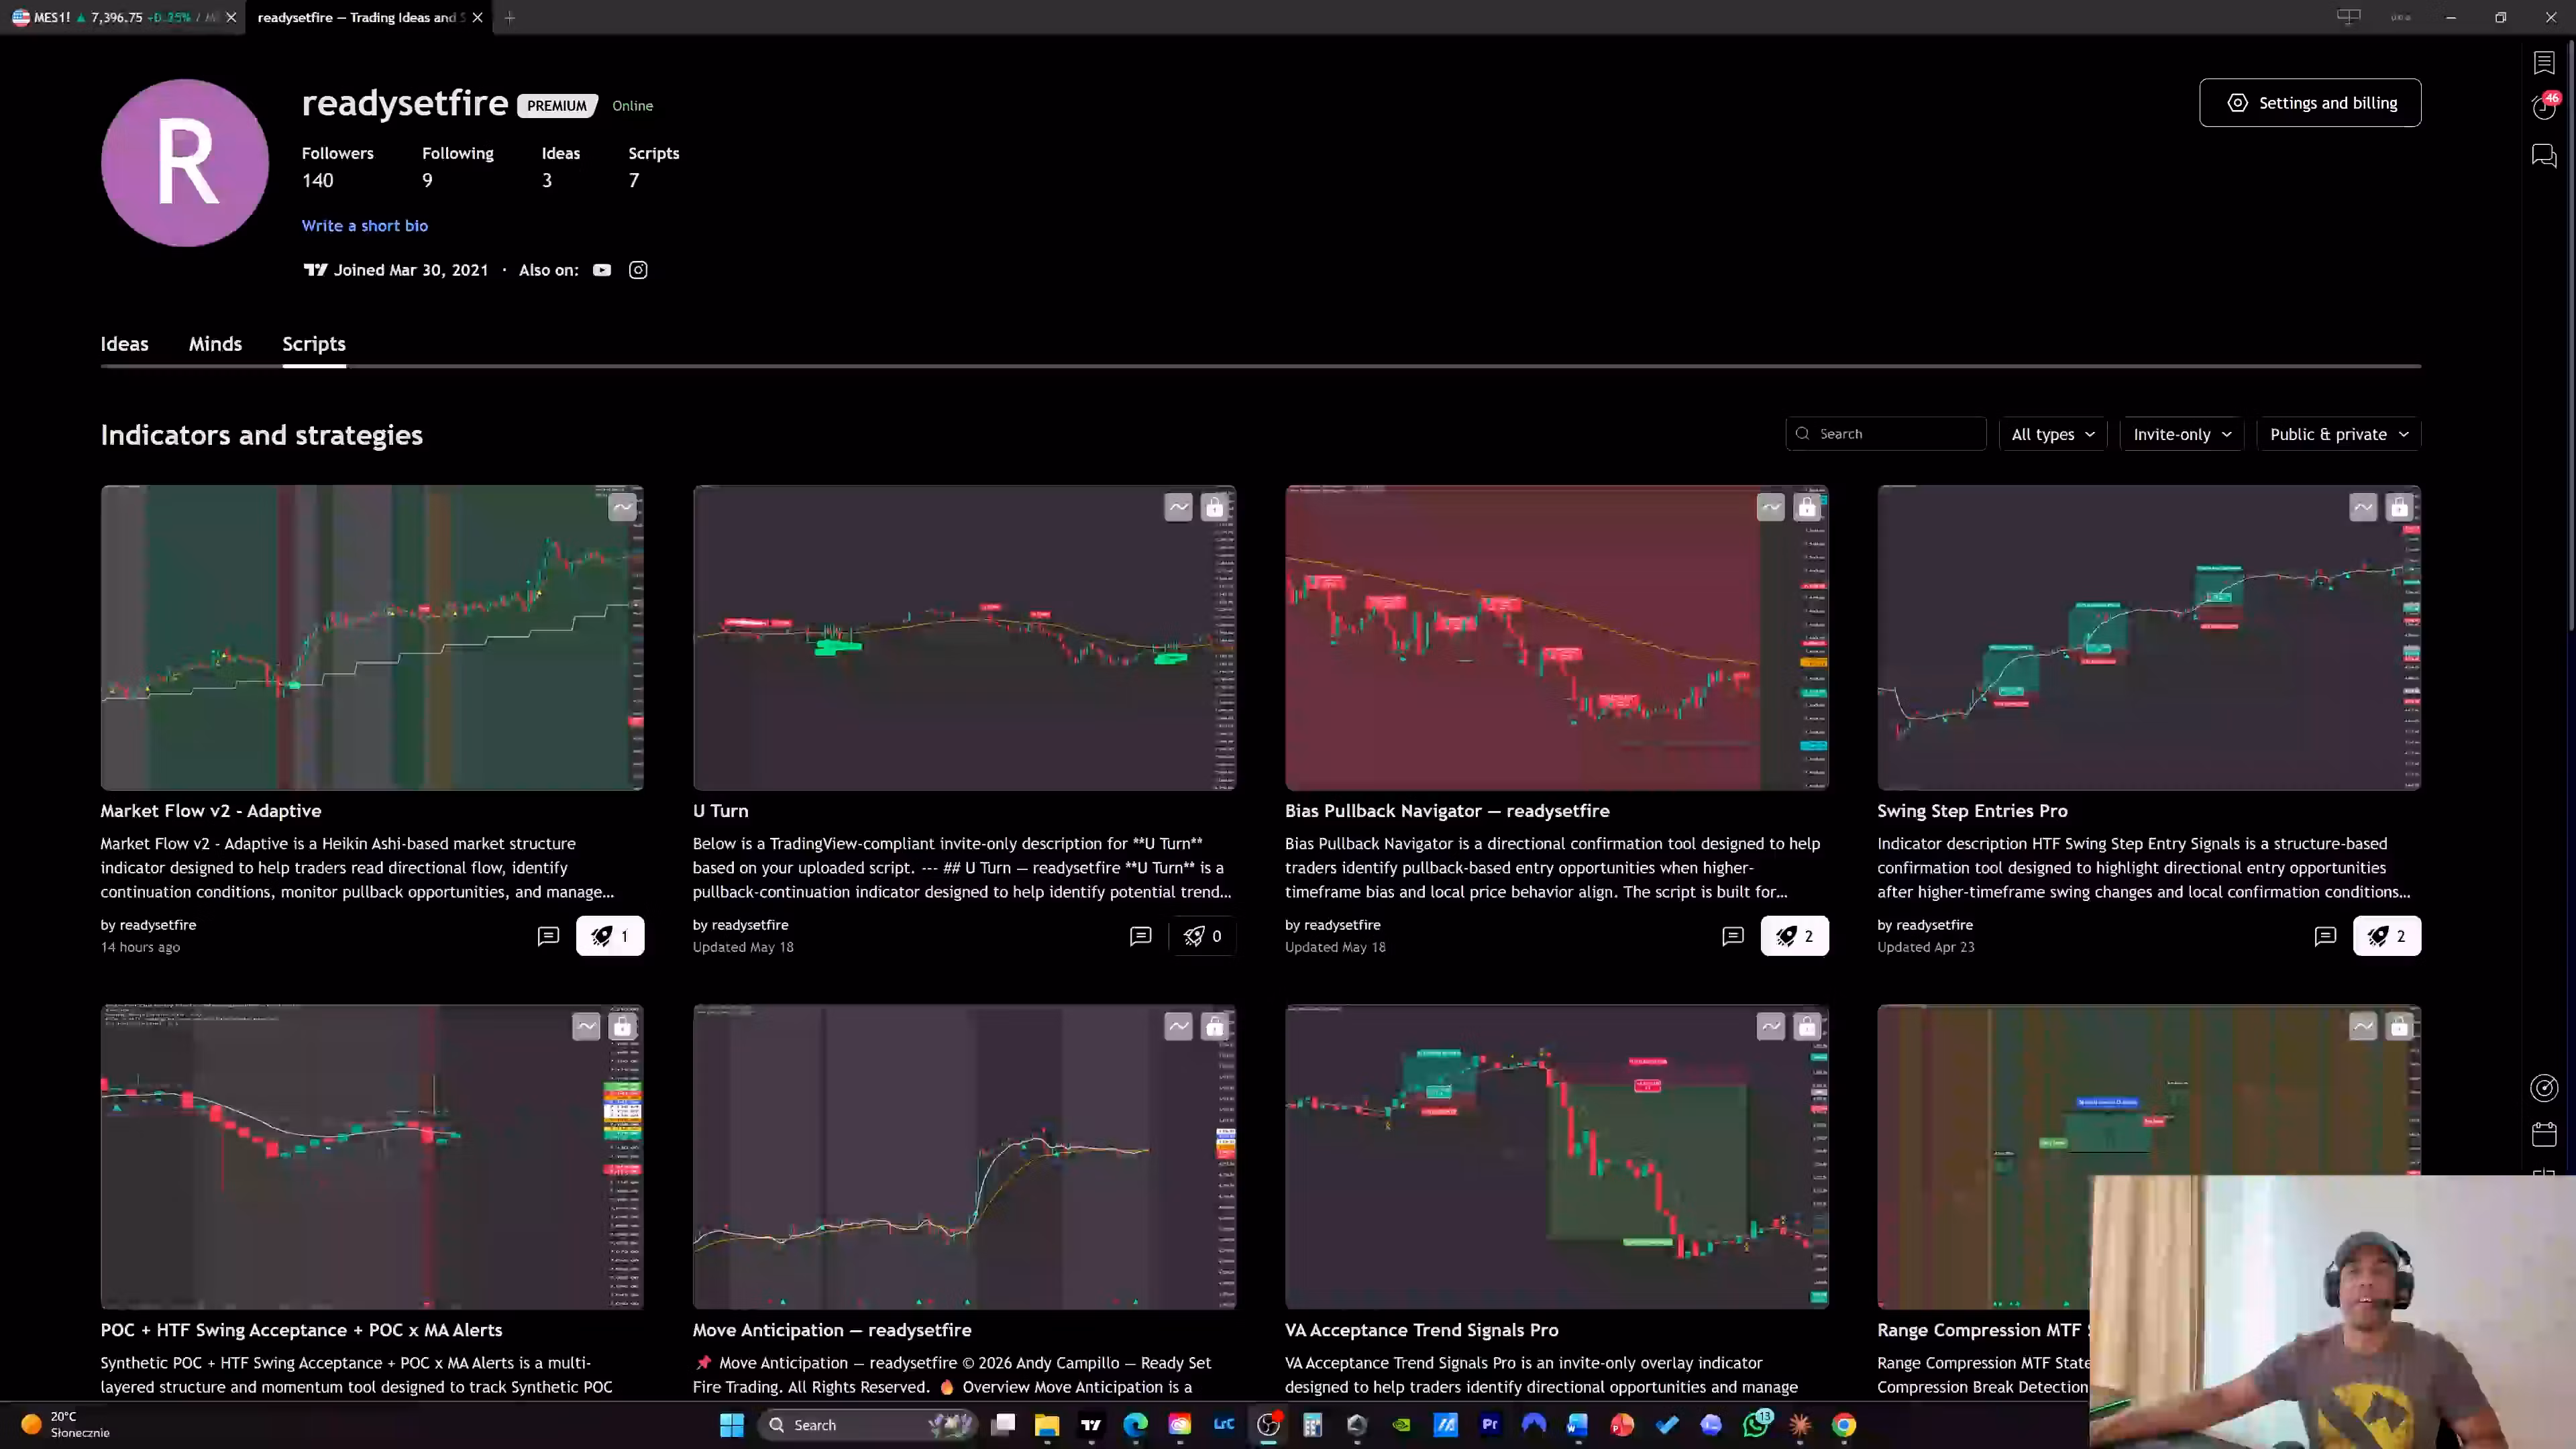2576x1449 pixels.
Task: Open File Explorer from the taskbar
Action: [x=1047, y=1425]
